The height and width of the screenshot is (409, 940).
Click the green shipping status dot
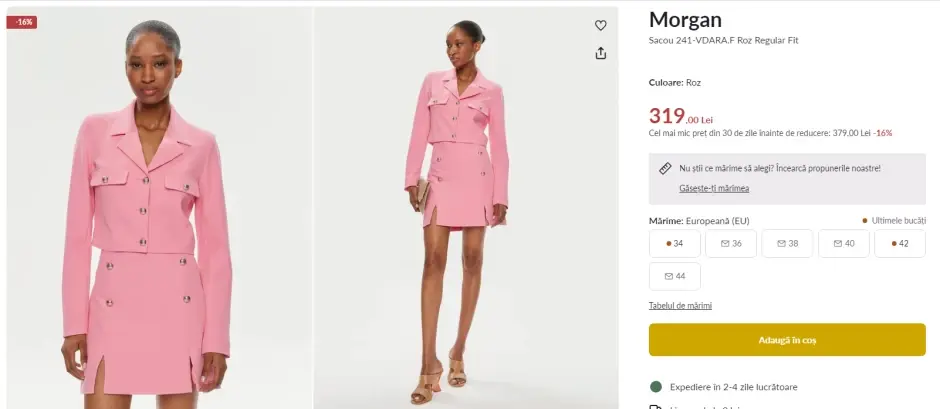pyautogui.click(x=656, y=386)
